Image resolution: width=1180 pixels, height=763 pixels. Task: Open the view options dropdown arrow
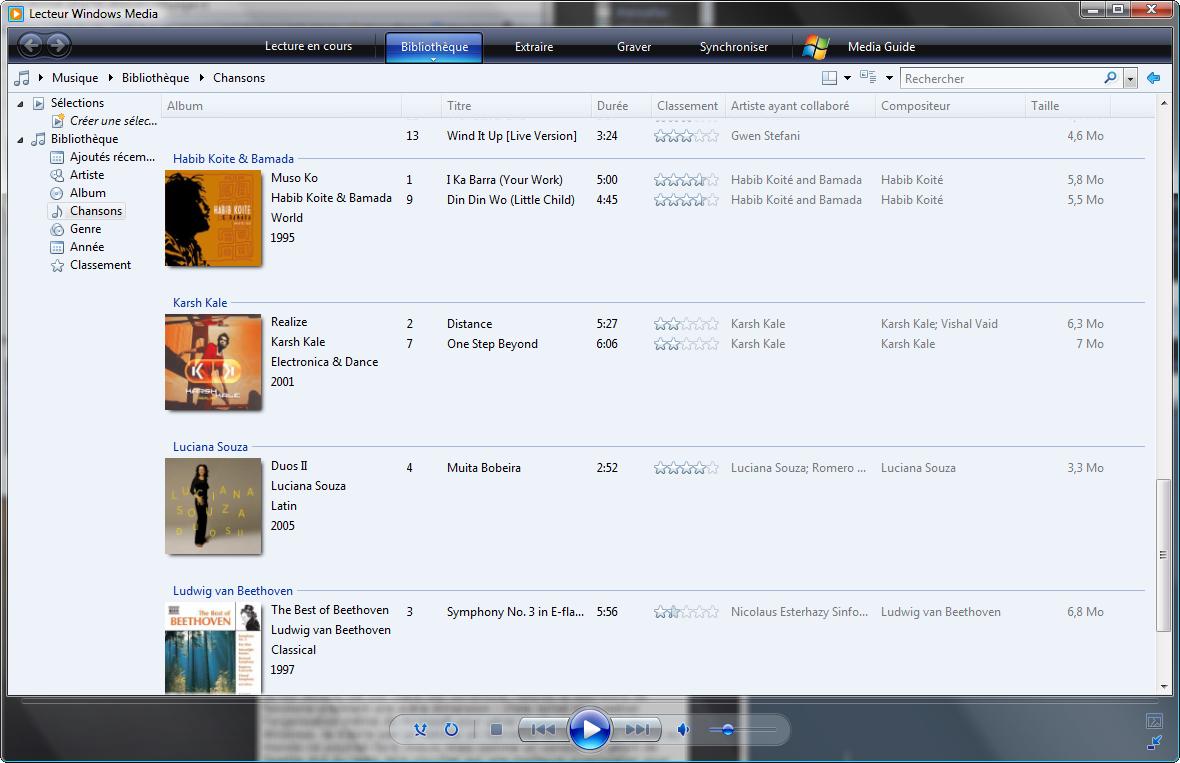tap(889, 78)
